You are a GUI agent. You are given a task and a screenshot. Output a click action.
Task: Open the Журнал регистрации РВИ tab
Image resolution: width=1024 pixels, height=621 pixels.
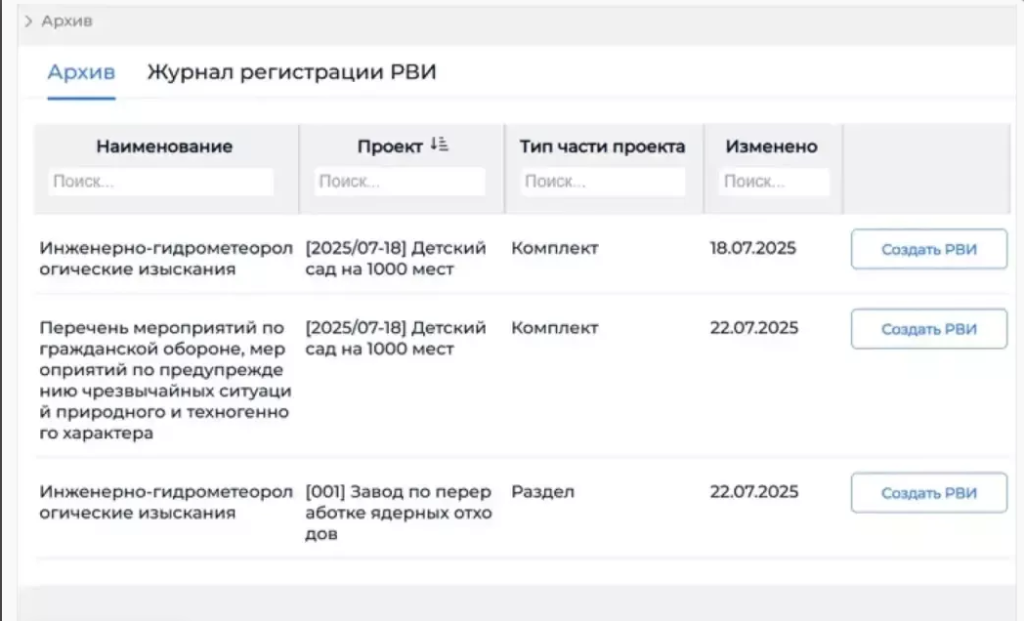pyautogui.click(x=291, y=73)
